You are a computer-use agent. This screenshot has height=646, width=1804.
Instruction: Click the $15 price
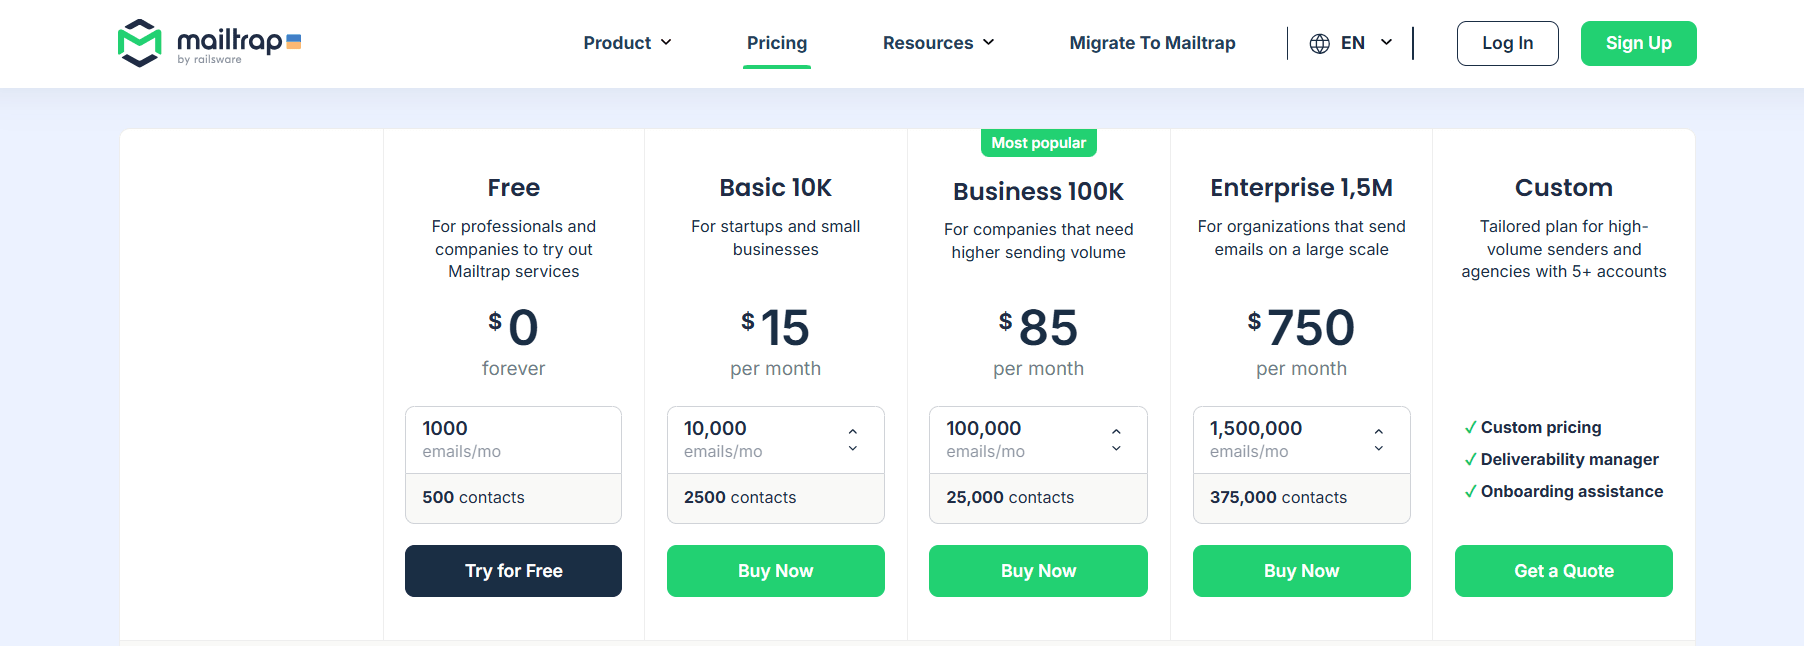(x=776, y=328)
